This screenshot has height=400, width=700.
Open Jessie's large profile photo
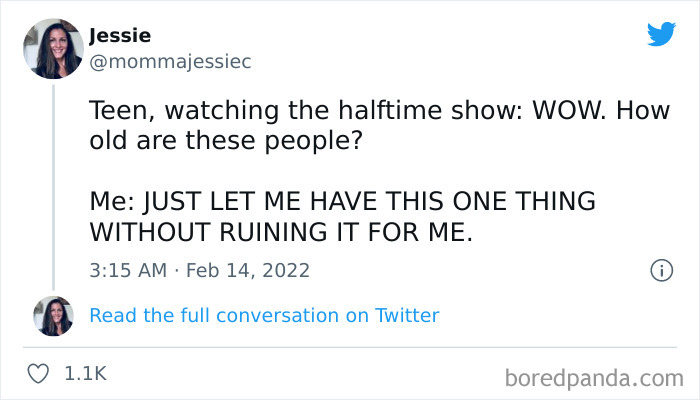click(x=53, y=48)
